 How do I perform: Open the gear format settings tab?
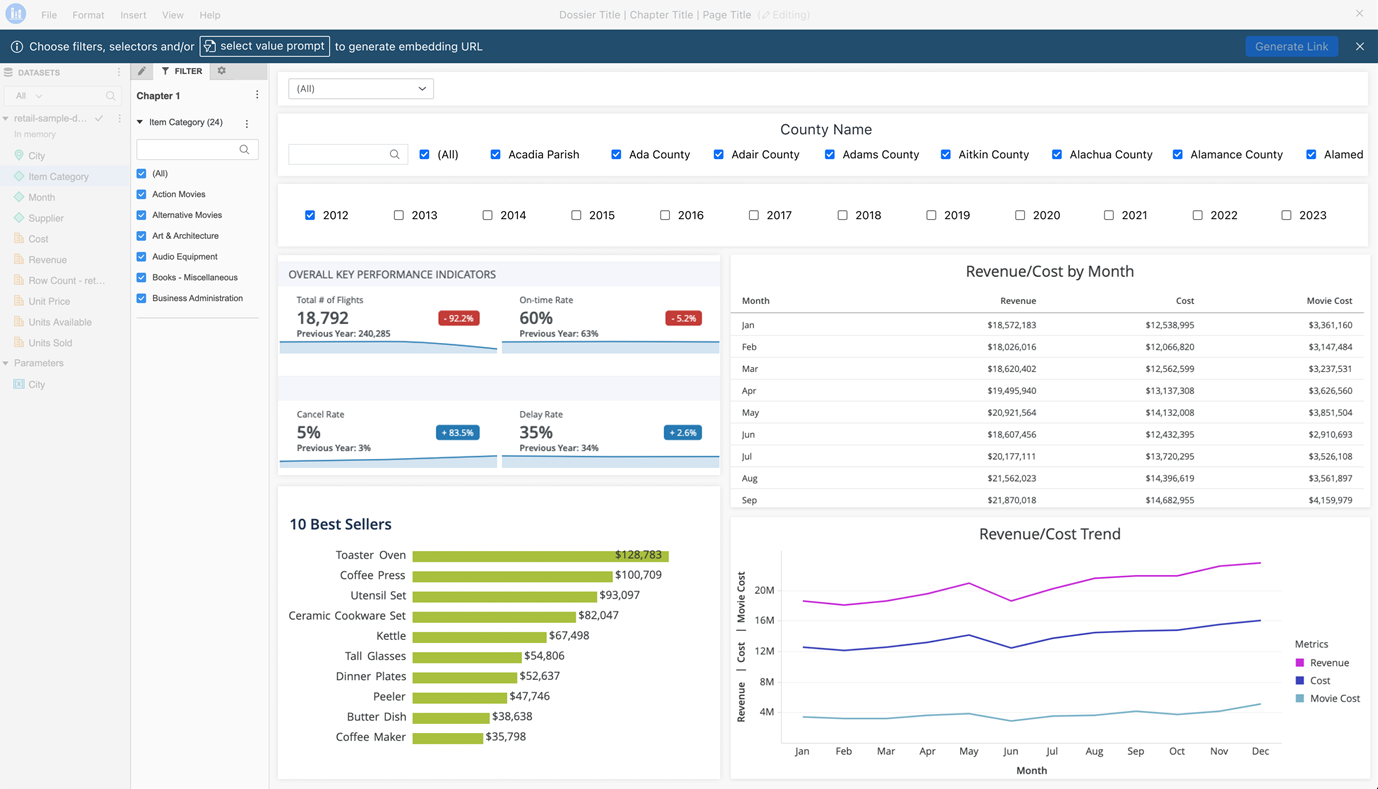[x=222, y=71]
